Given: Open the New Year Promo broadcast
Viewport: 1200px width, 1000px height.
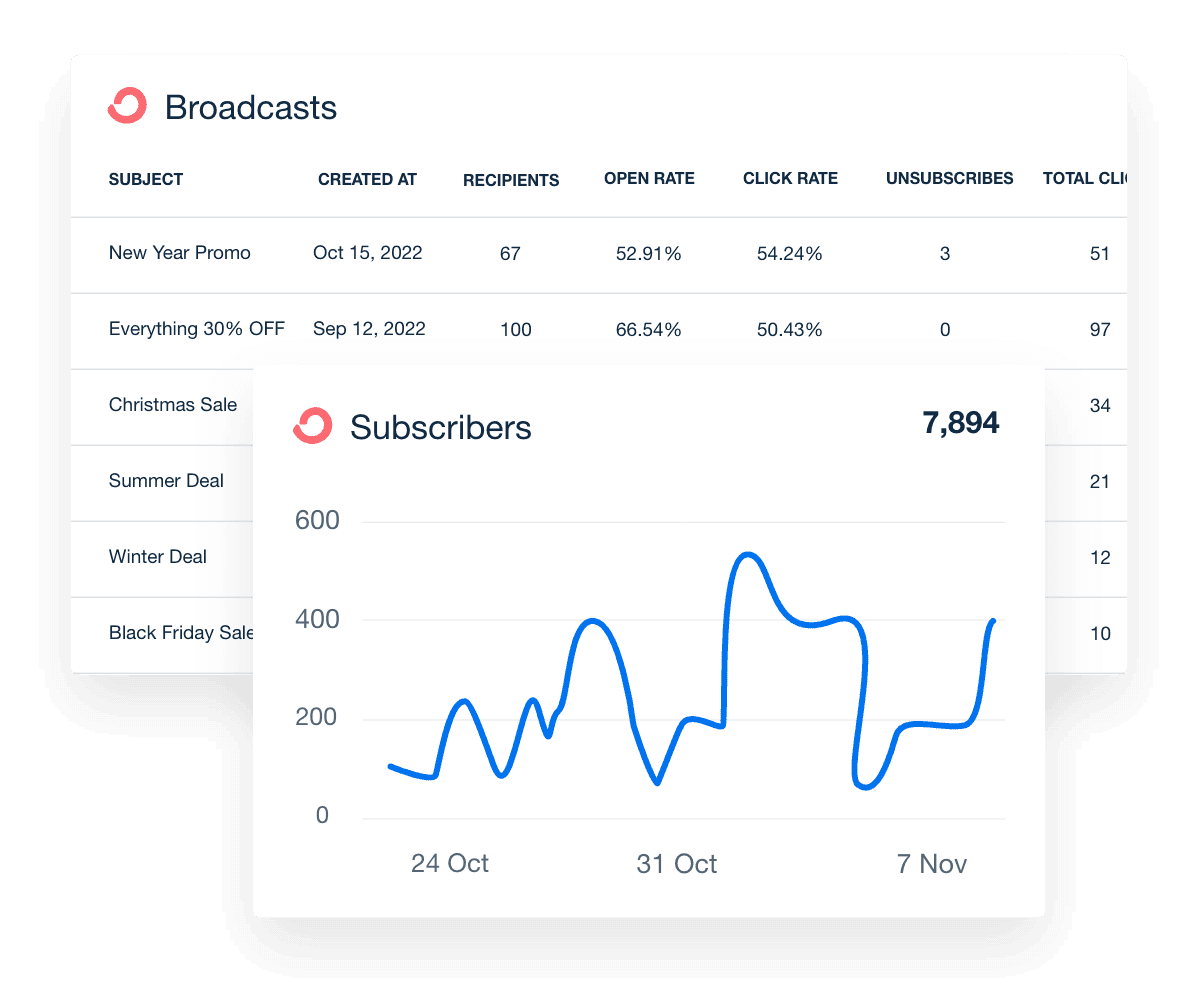Looking at the screenshot, I should [x=179, y=253].
